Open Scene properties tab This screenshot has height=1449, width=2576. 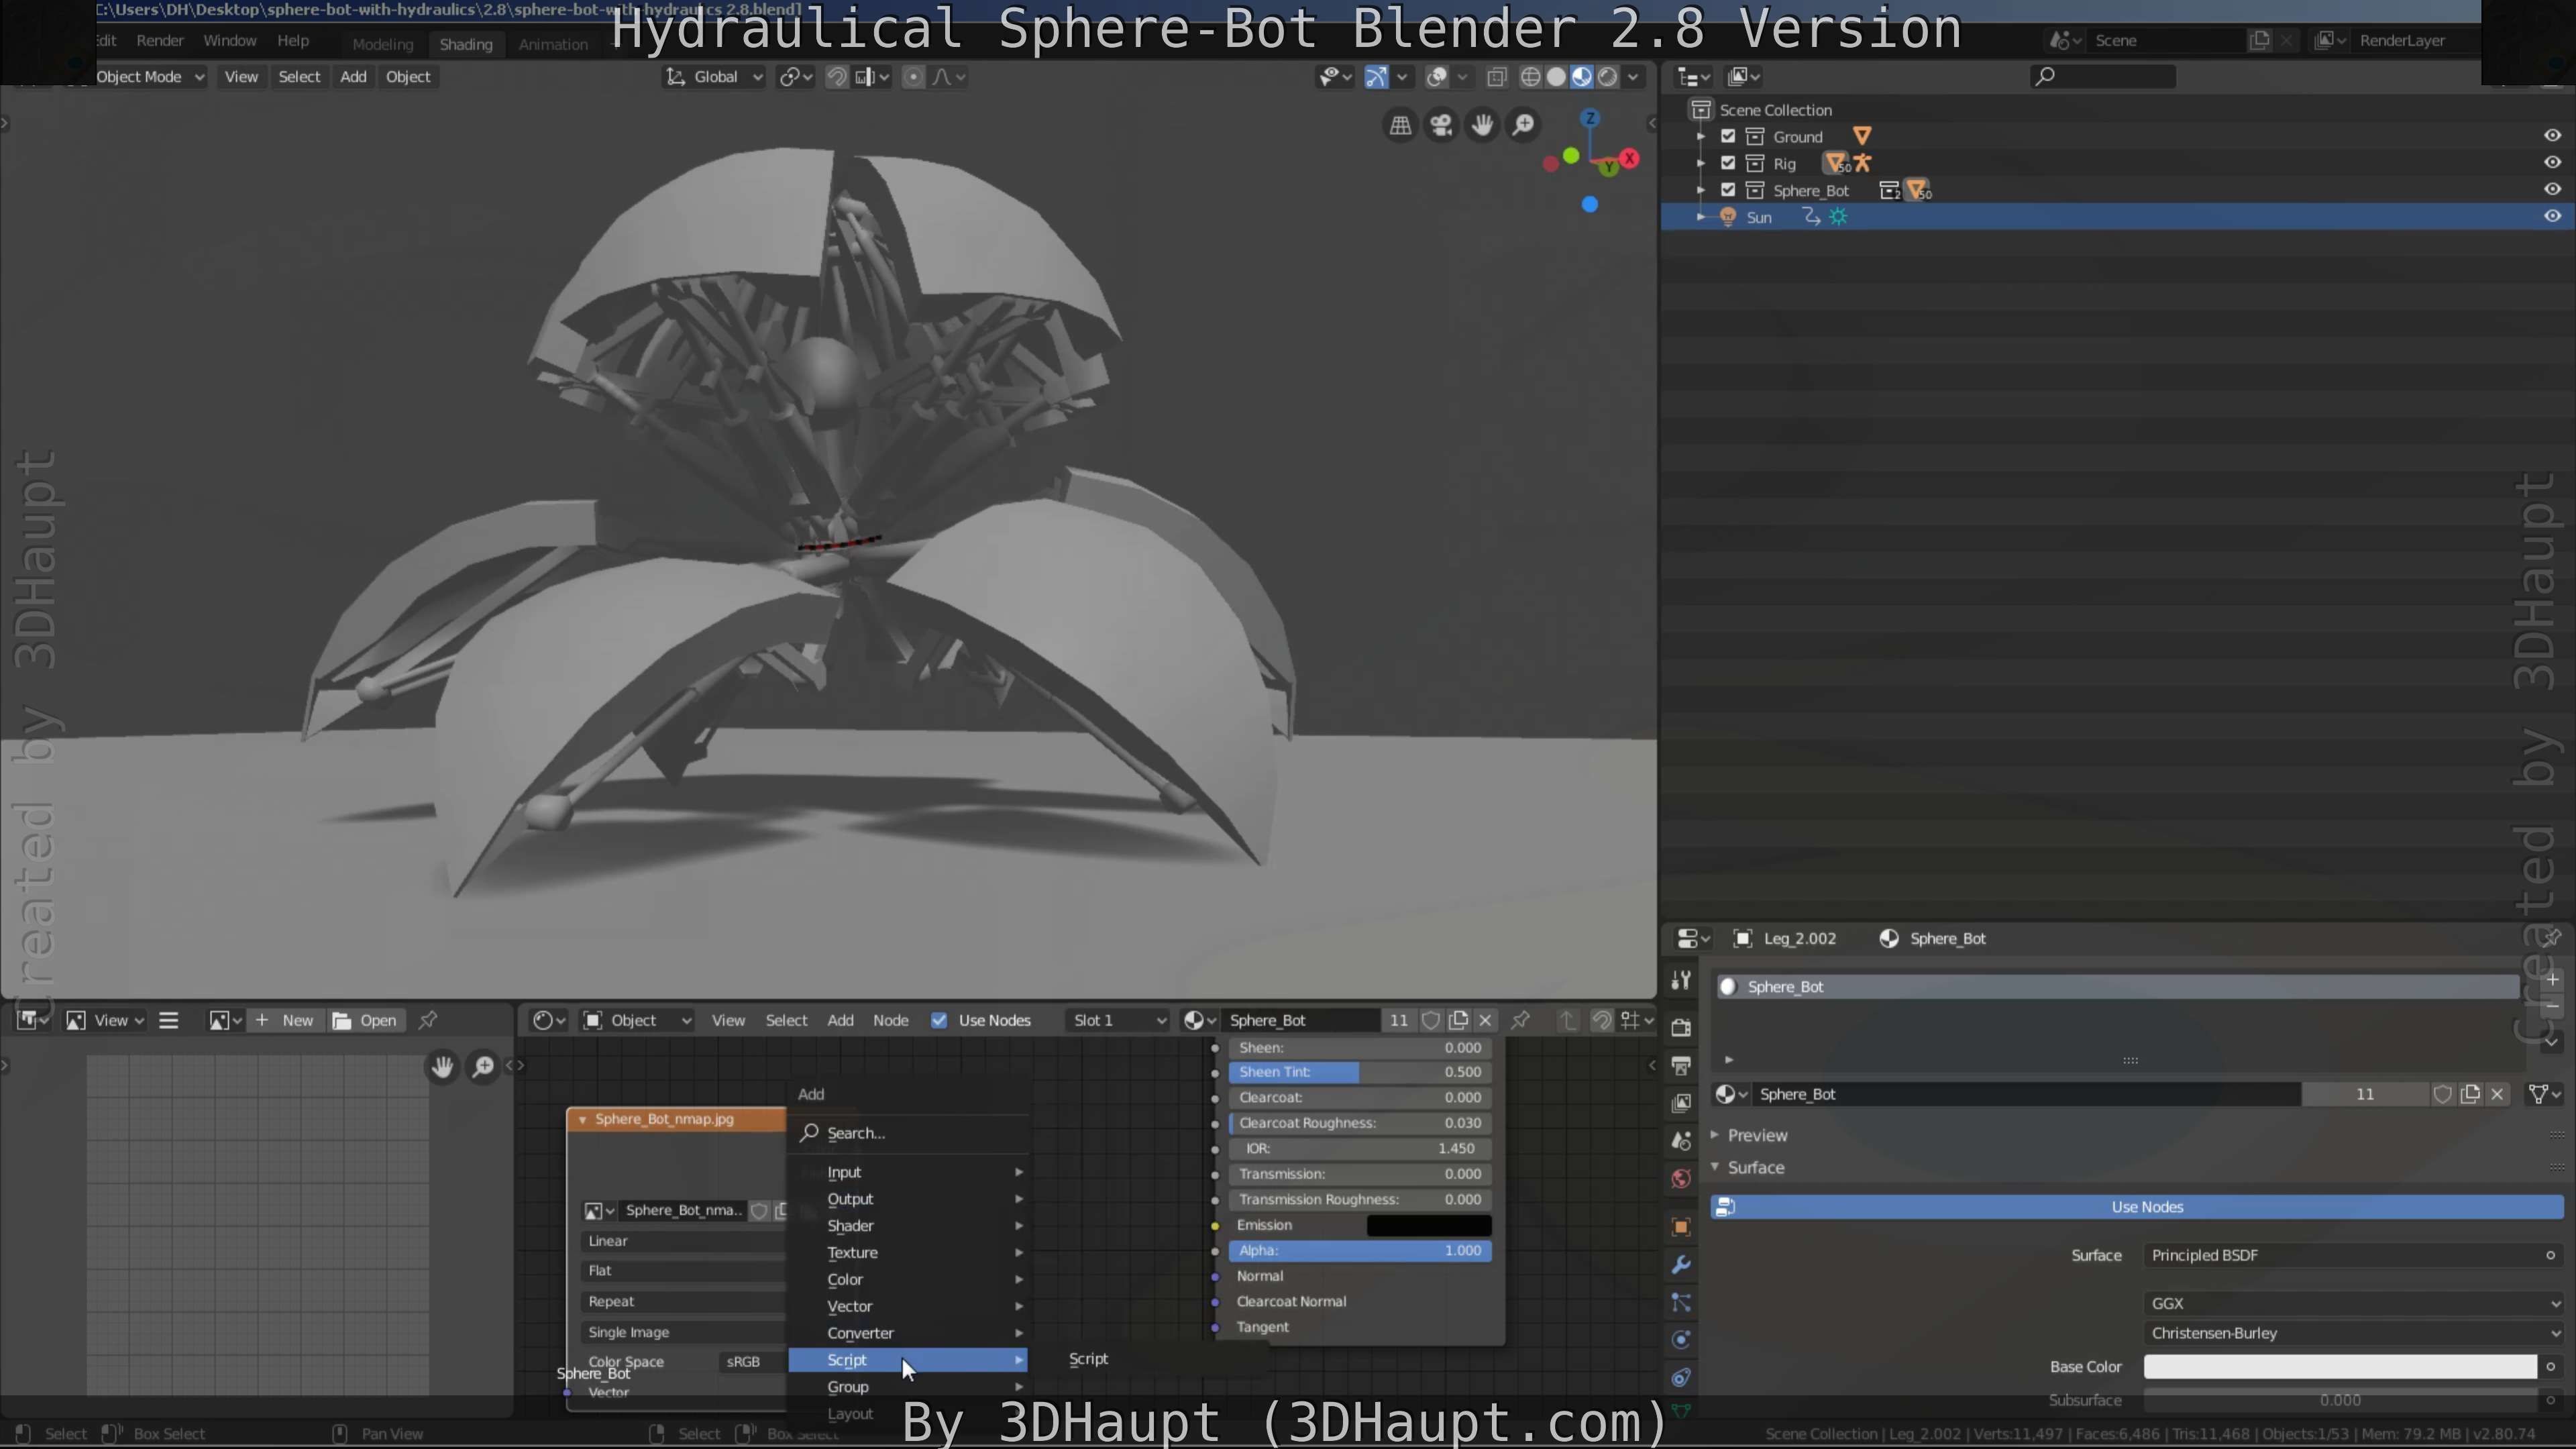click(1681, 1140)
